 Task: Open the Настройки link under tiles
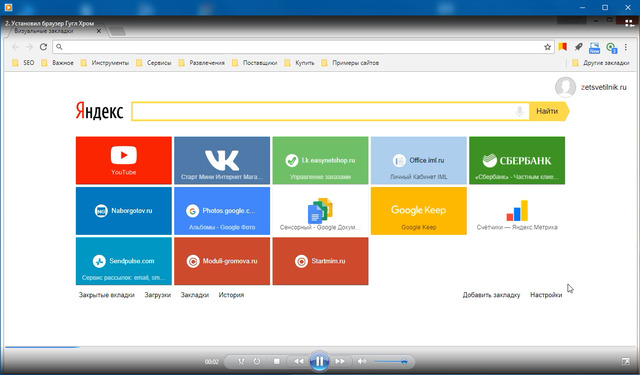tap(546, 295)
